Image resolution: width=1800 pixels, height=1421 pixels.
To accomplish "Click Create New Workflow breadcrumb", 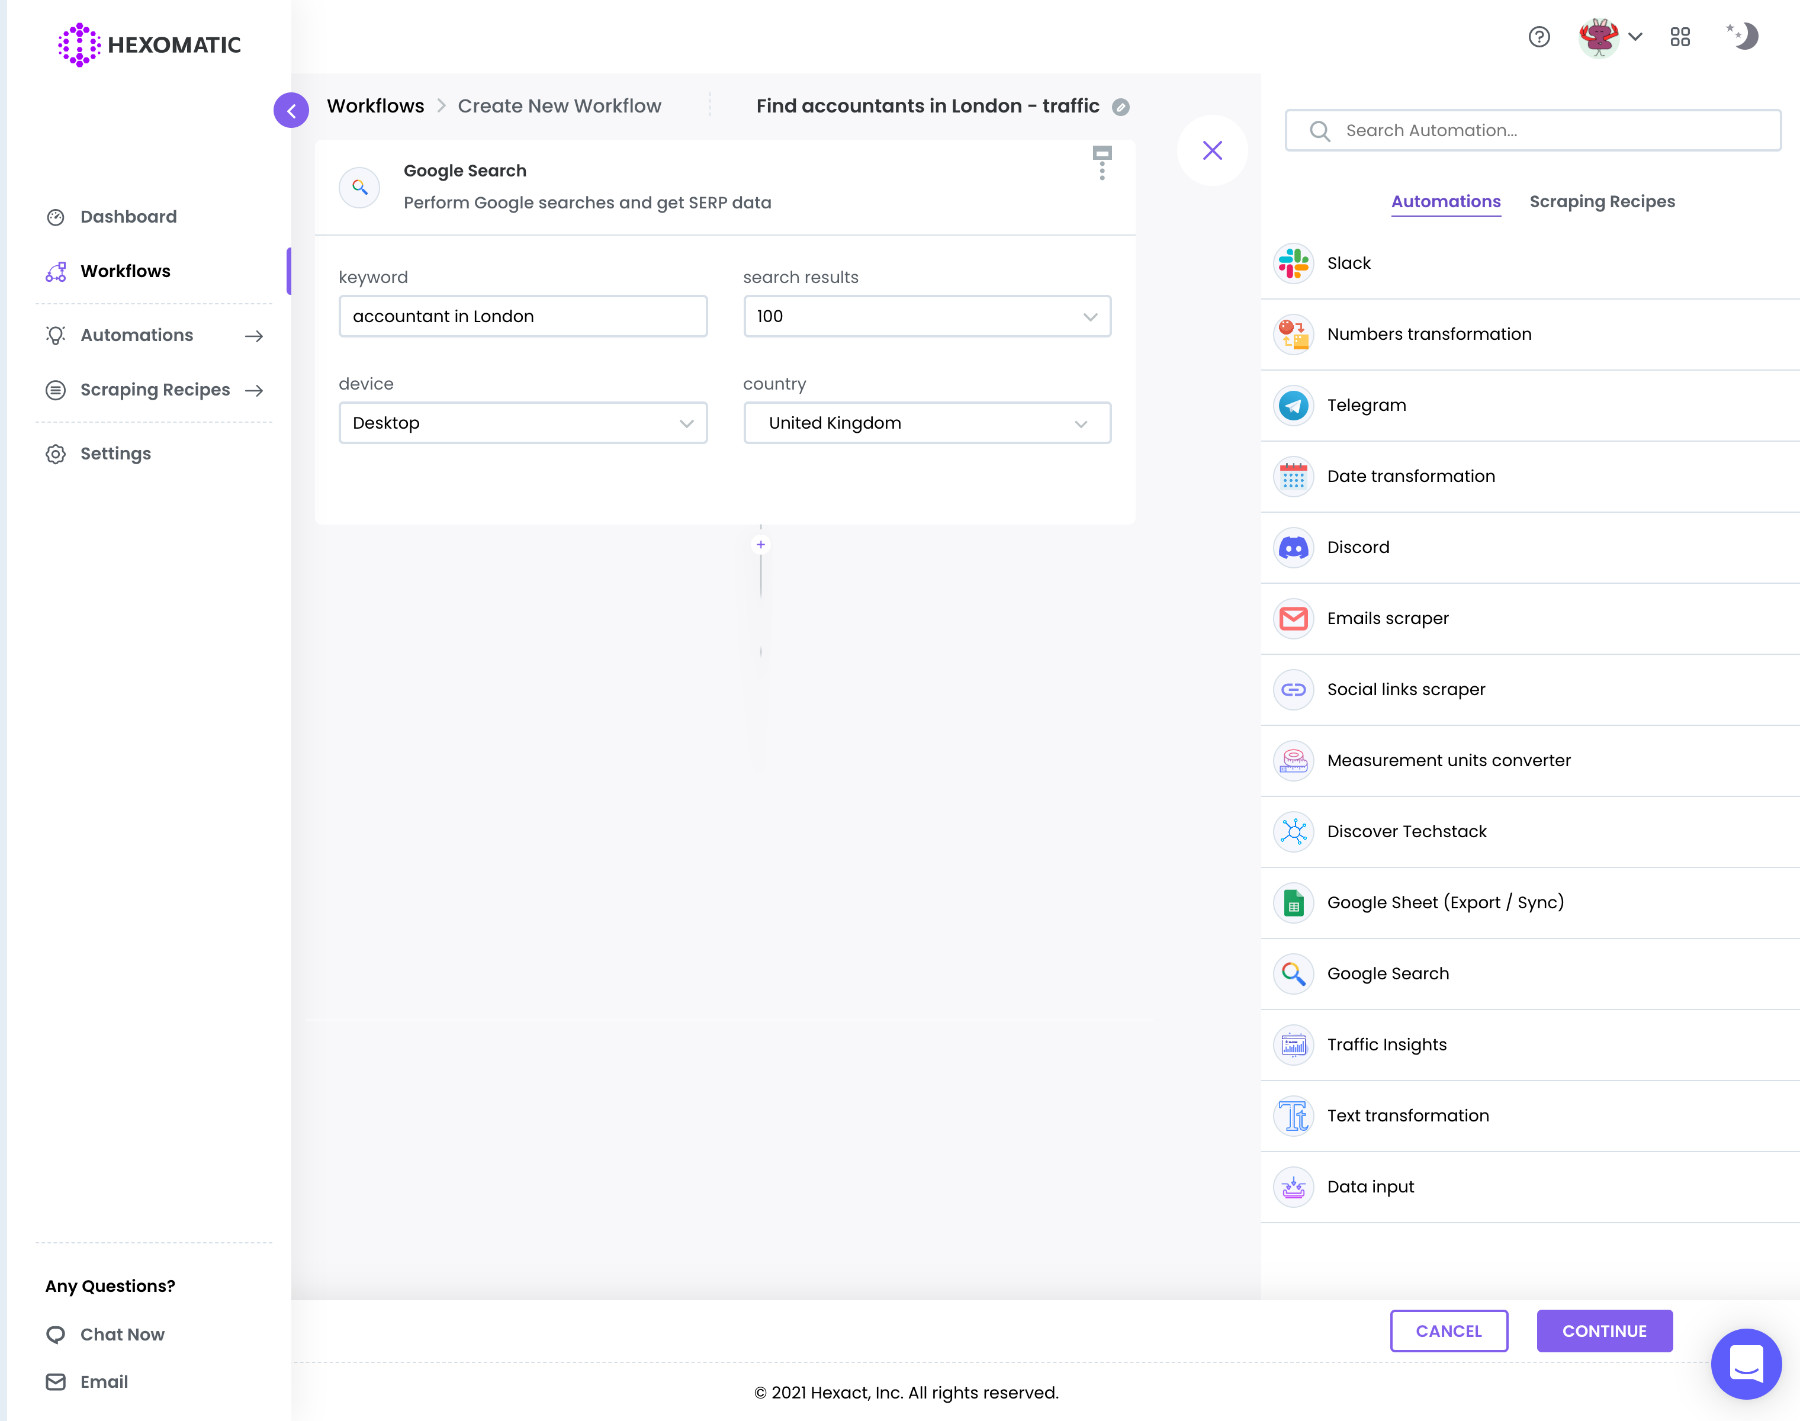I will click(559, 106).
